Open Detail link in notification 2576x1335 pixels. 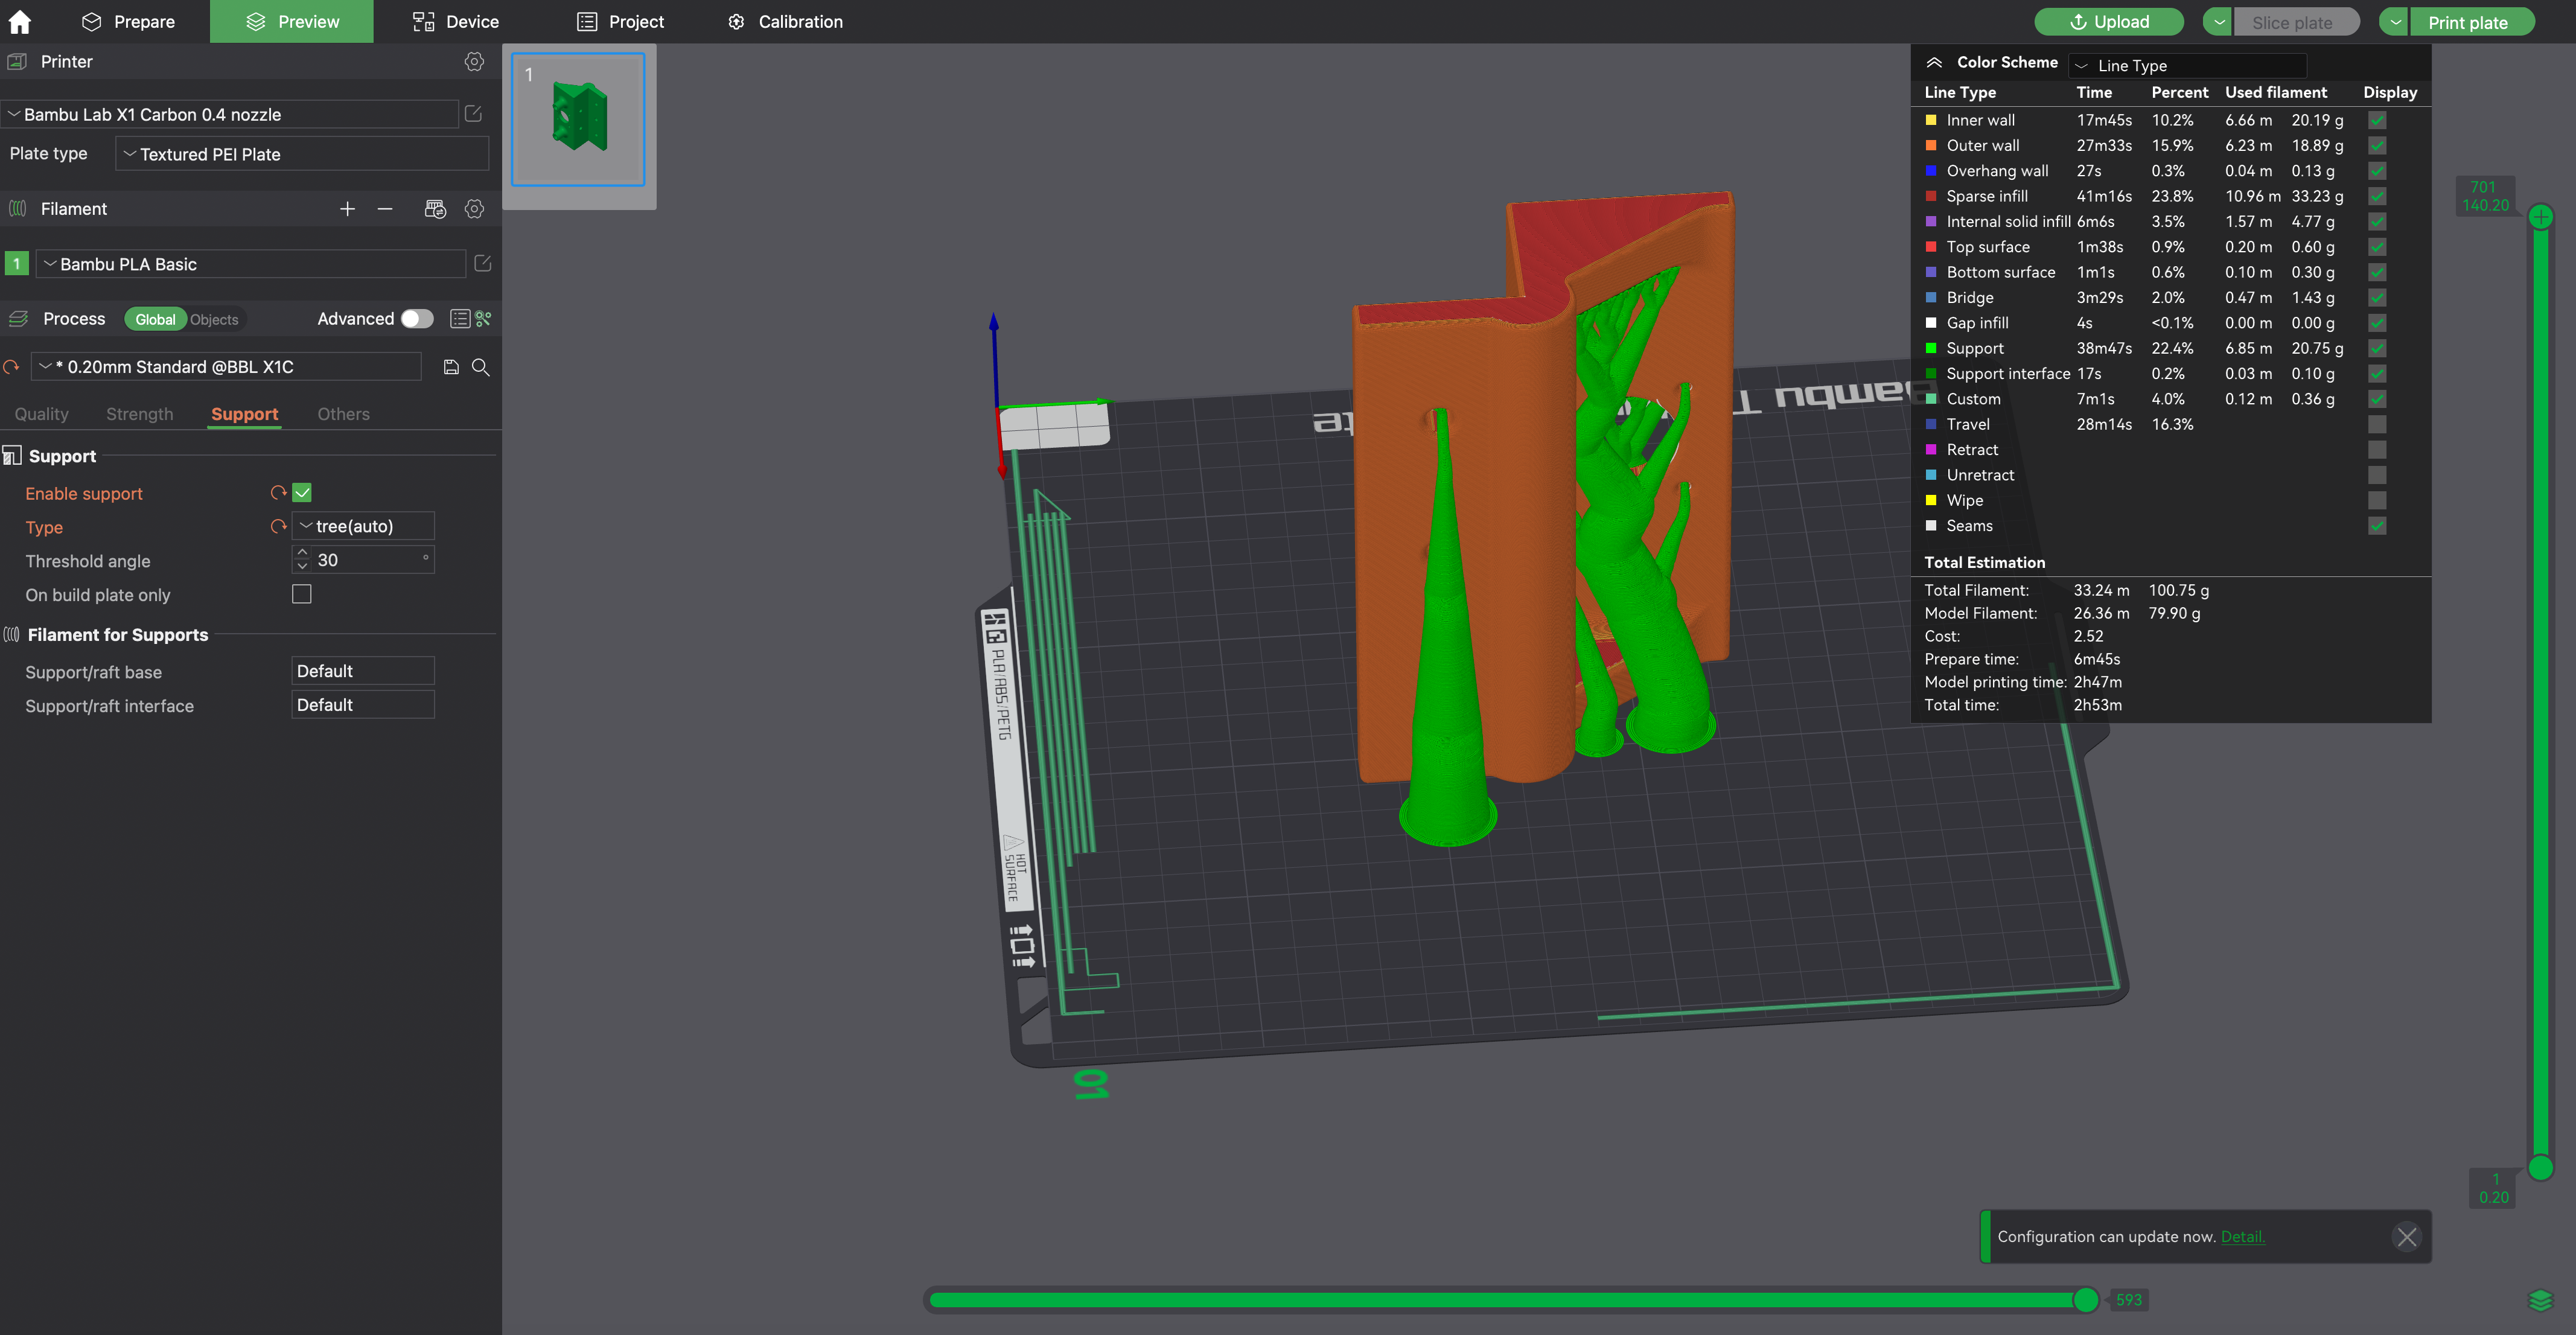click(x=2242, y=1237)
